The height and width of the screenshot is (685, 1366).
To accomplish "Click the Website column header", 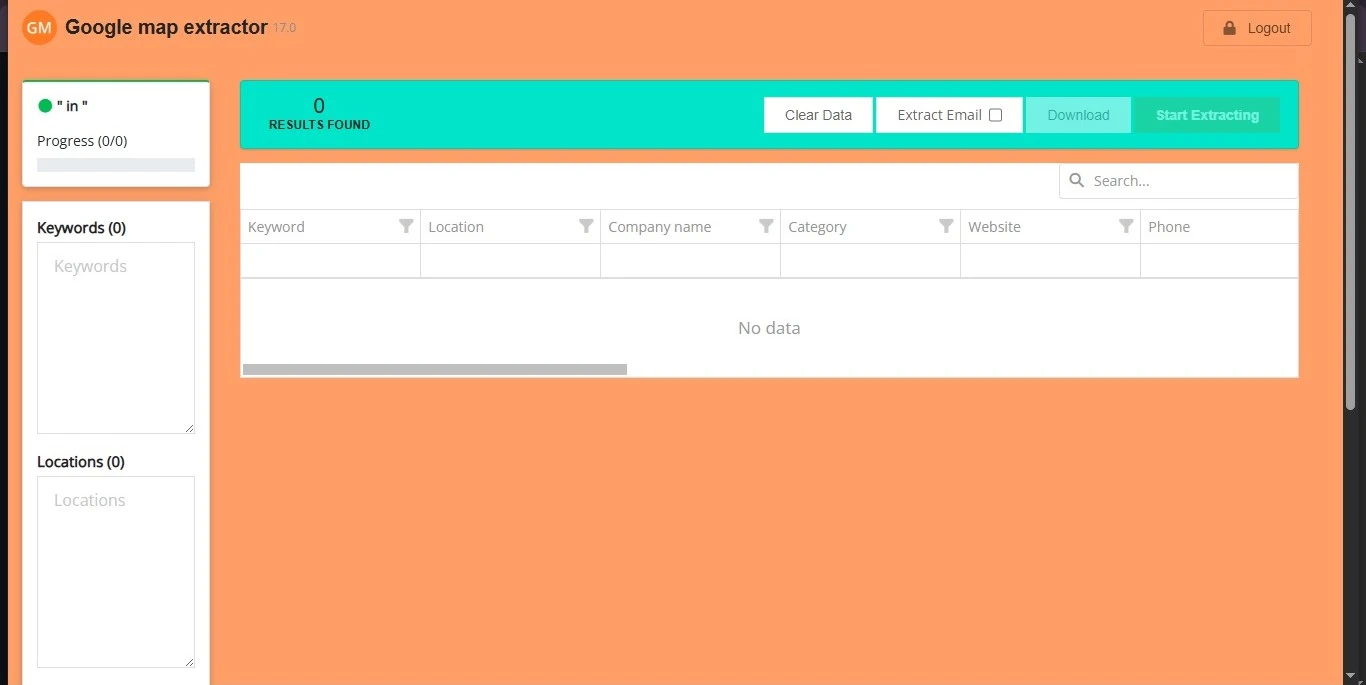I will [x=1050, y=227].
